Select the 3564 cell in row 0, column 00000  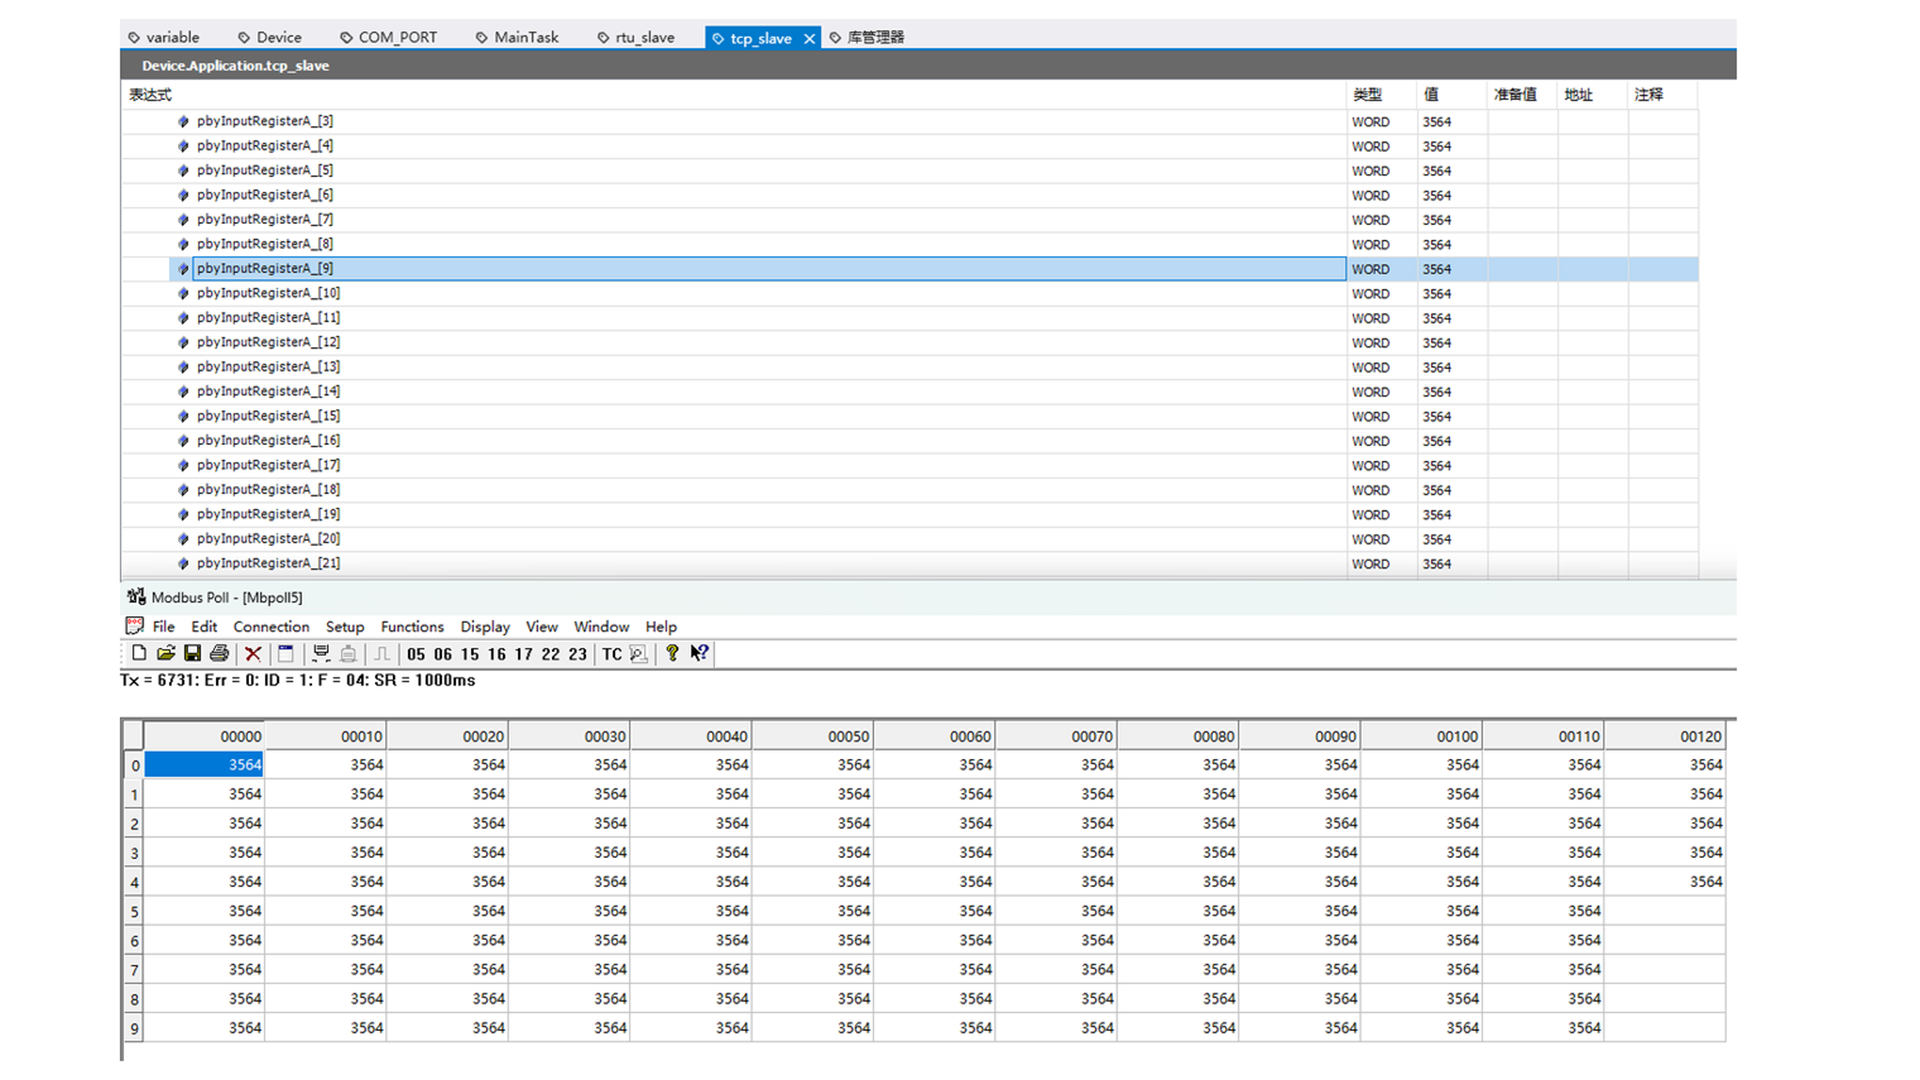pos(205,765)
